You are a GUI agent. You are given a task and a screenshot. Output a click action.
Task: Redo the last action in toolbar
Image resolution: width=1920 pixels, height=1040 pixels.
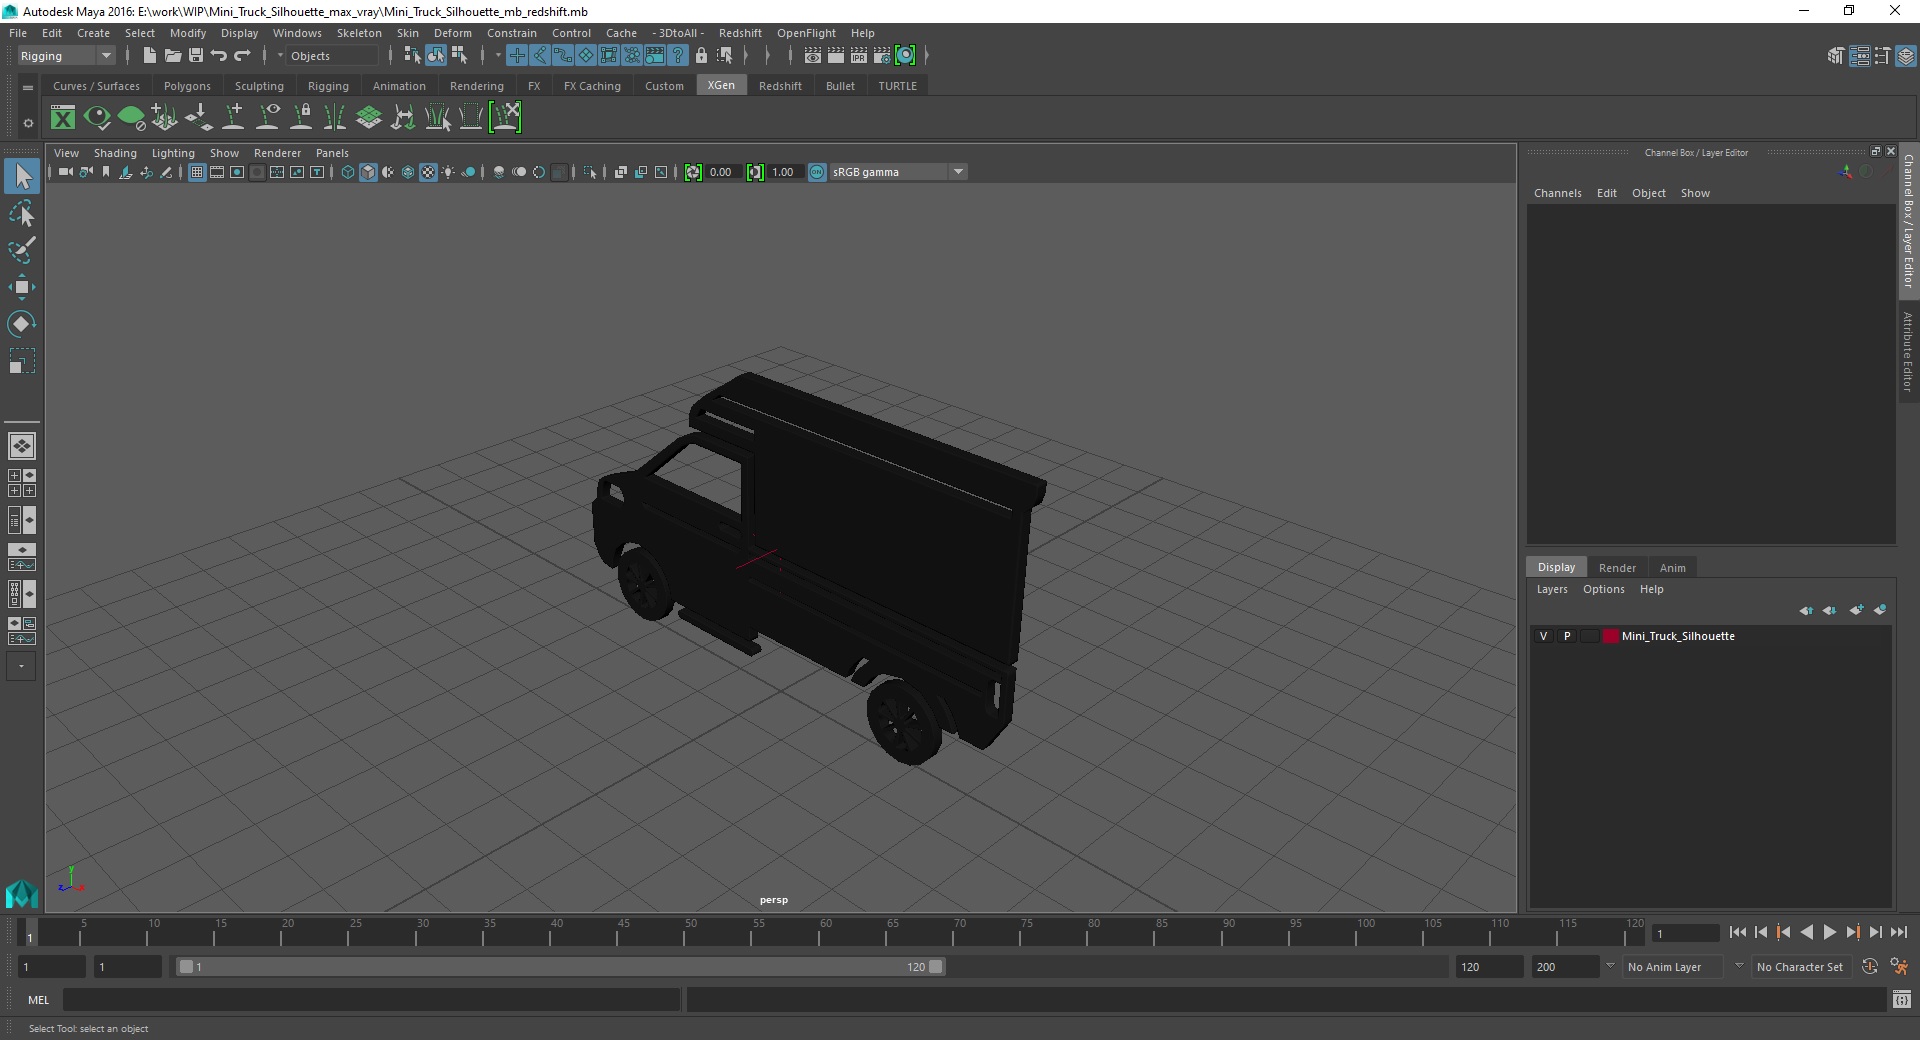(242, 56)
